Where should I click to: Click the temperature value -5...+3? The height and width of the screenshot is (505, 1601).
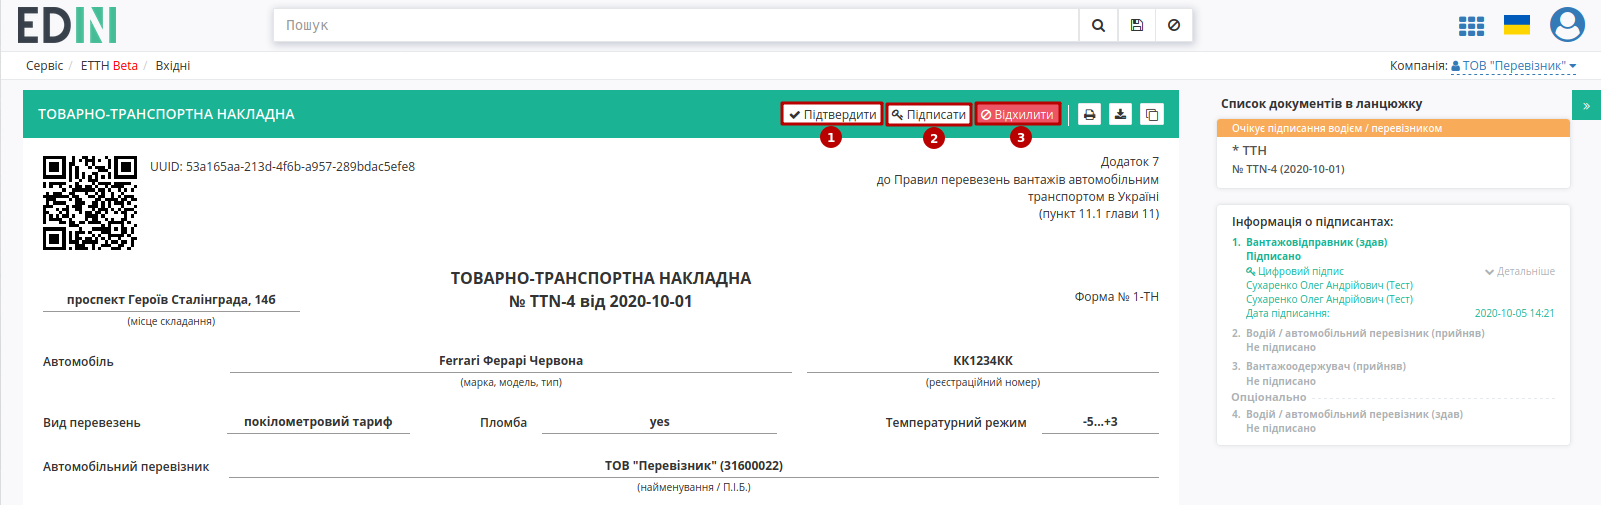pos(1100,422)
